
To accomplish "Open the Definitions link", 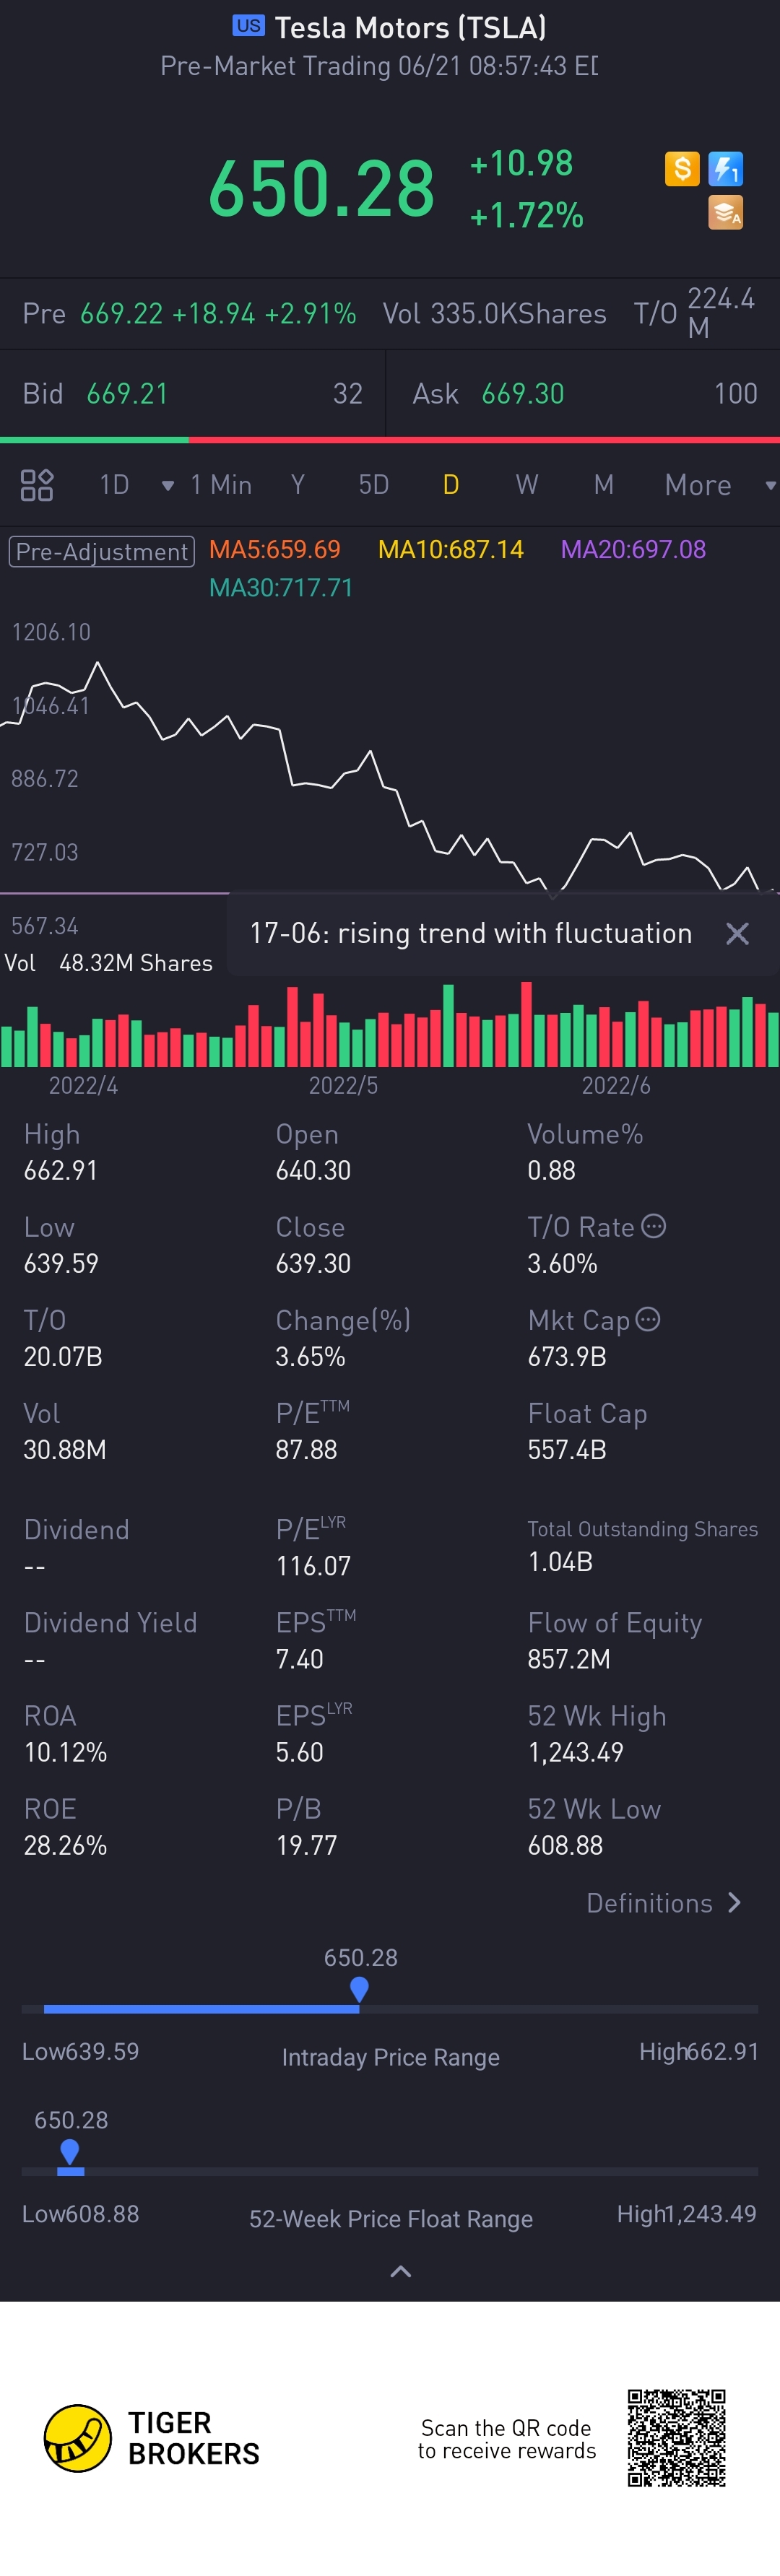I will tap(663, 1903).
